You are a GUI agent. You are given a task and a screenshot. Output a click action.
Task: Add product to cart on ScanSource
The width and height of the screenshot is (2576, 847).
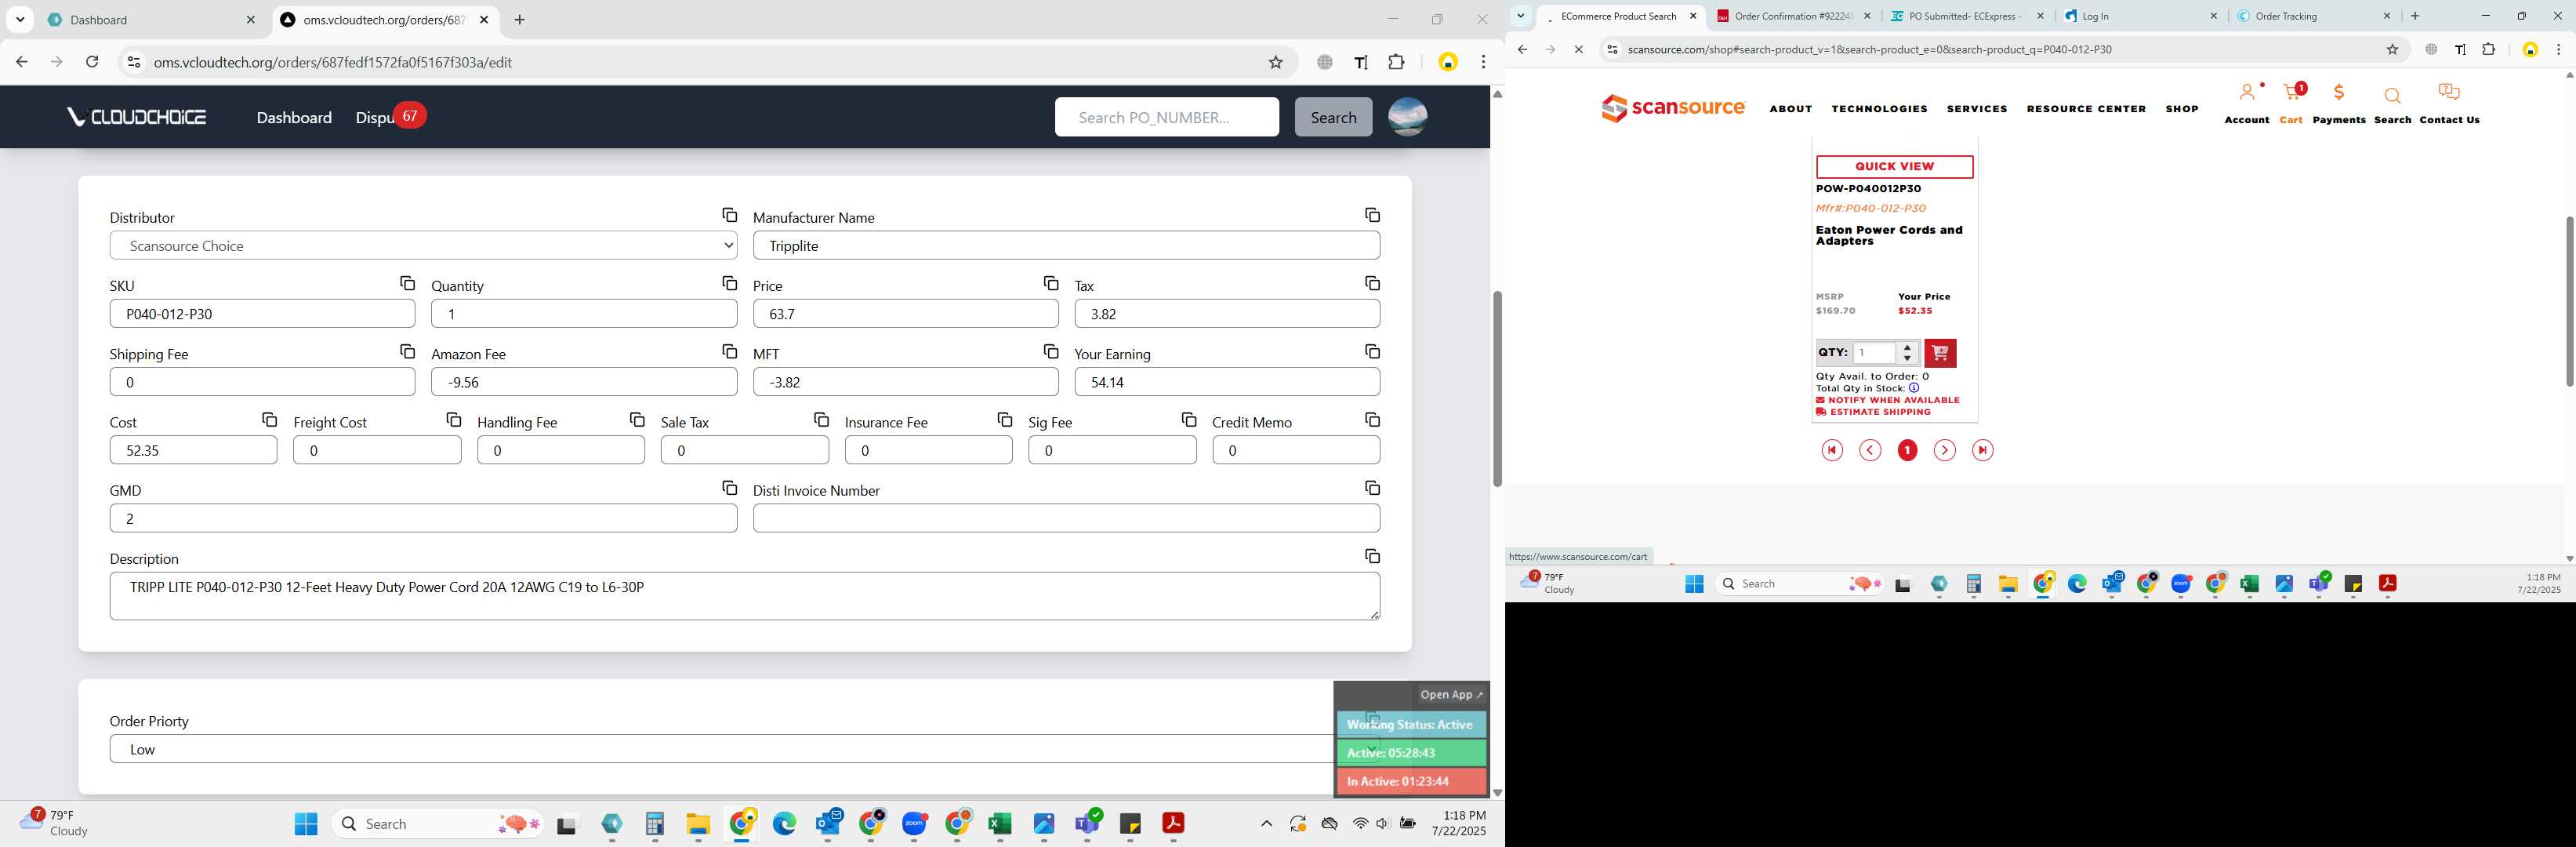click(1940, 353)
